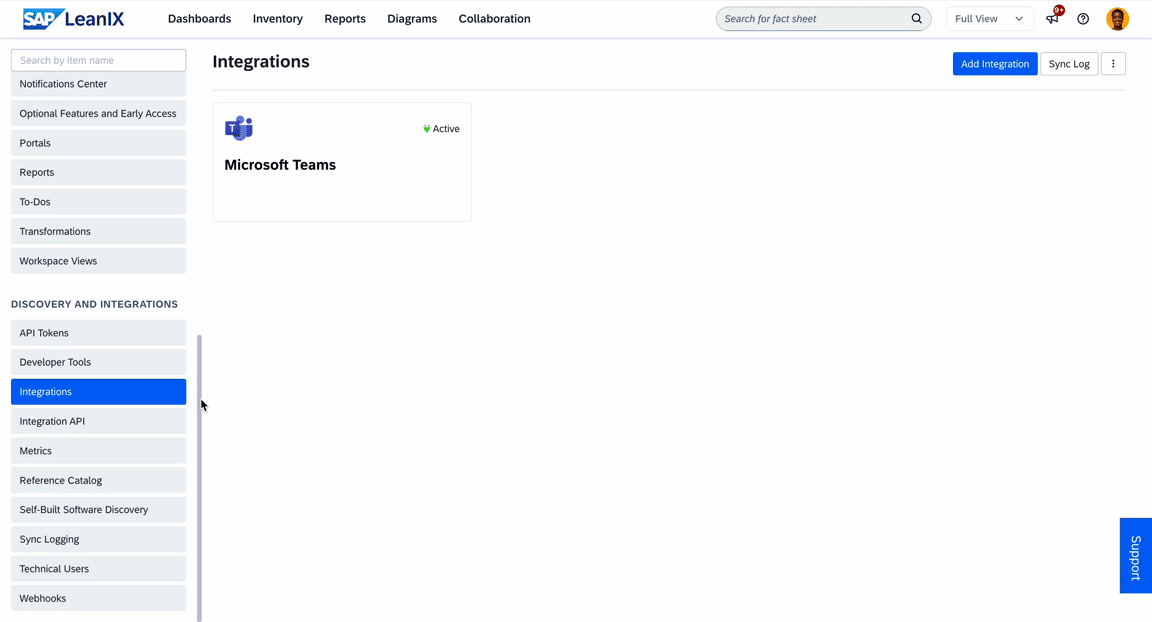Click the search magnifier icon

[x=916, y=18]
